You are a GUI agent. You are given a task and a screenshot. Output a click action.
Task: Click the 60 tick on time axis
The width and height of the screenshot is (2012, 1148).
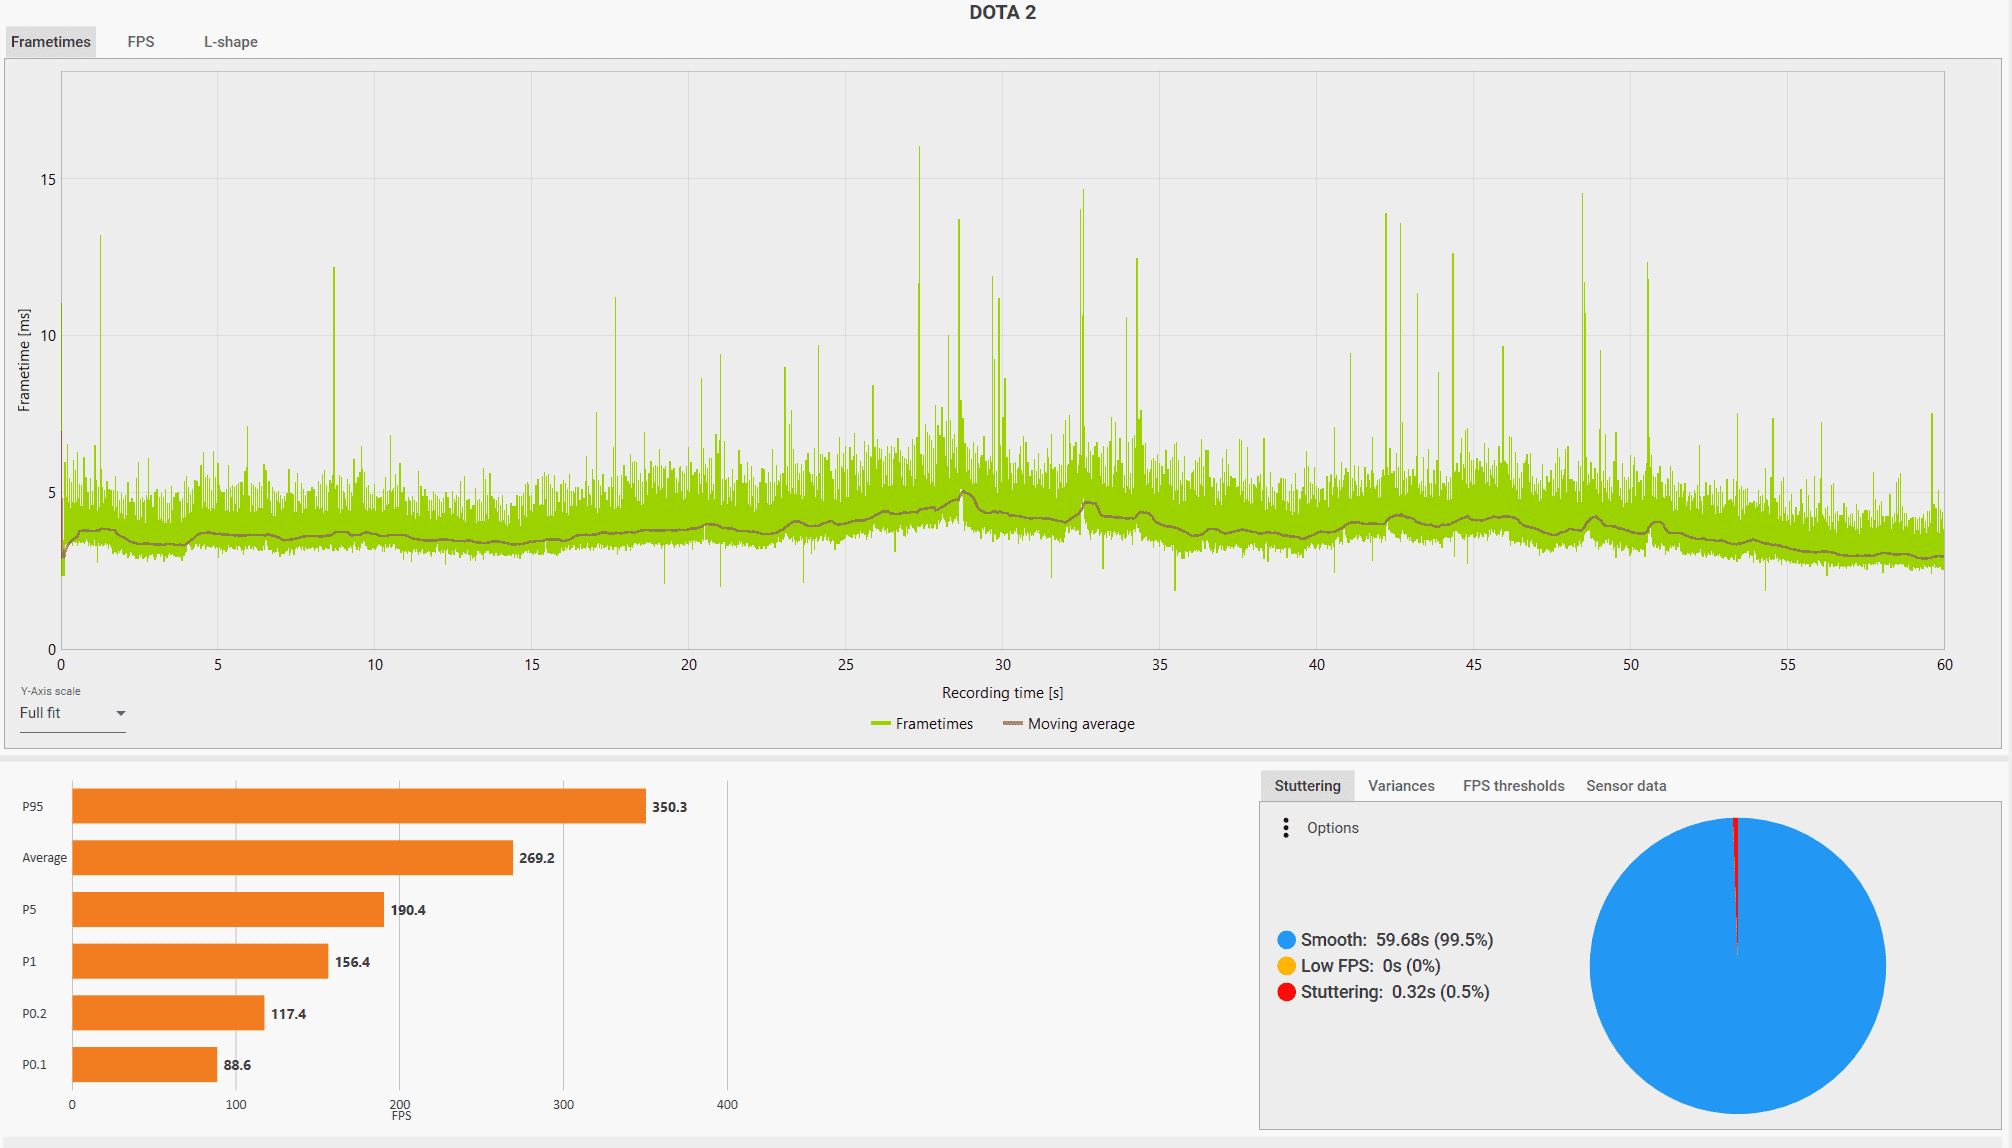1945,665
